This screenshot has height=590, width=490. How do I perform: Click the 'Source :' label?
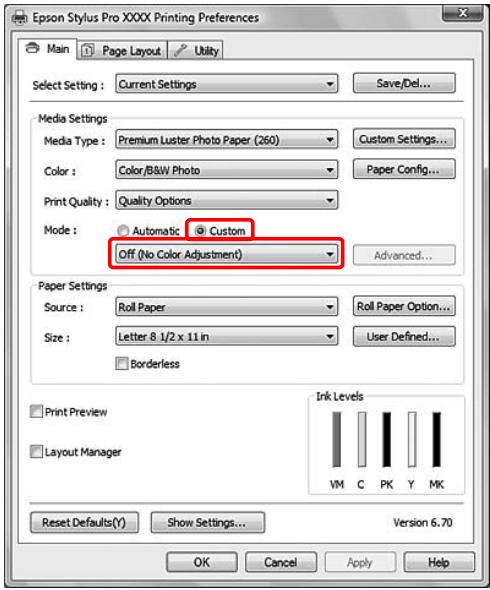pyautogui.click(x=64, y=307)
